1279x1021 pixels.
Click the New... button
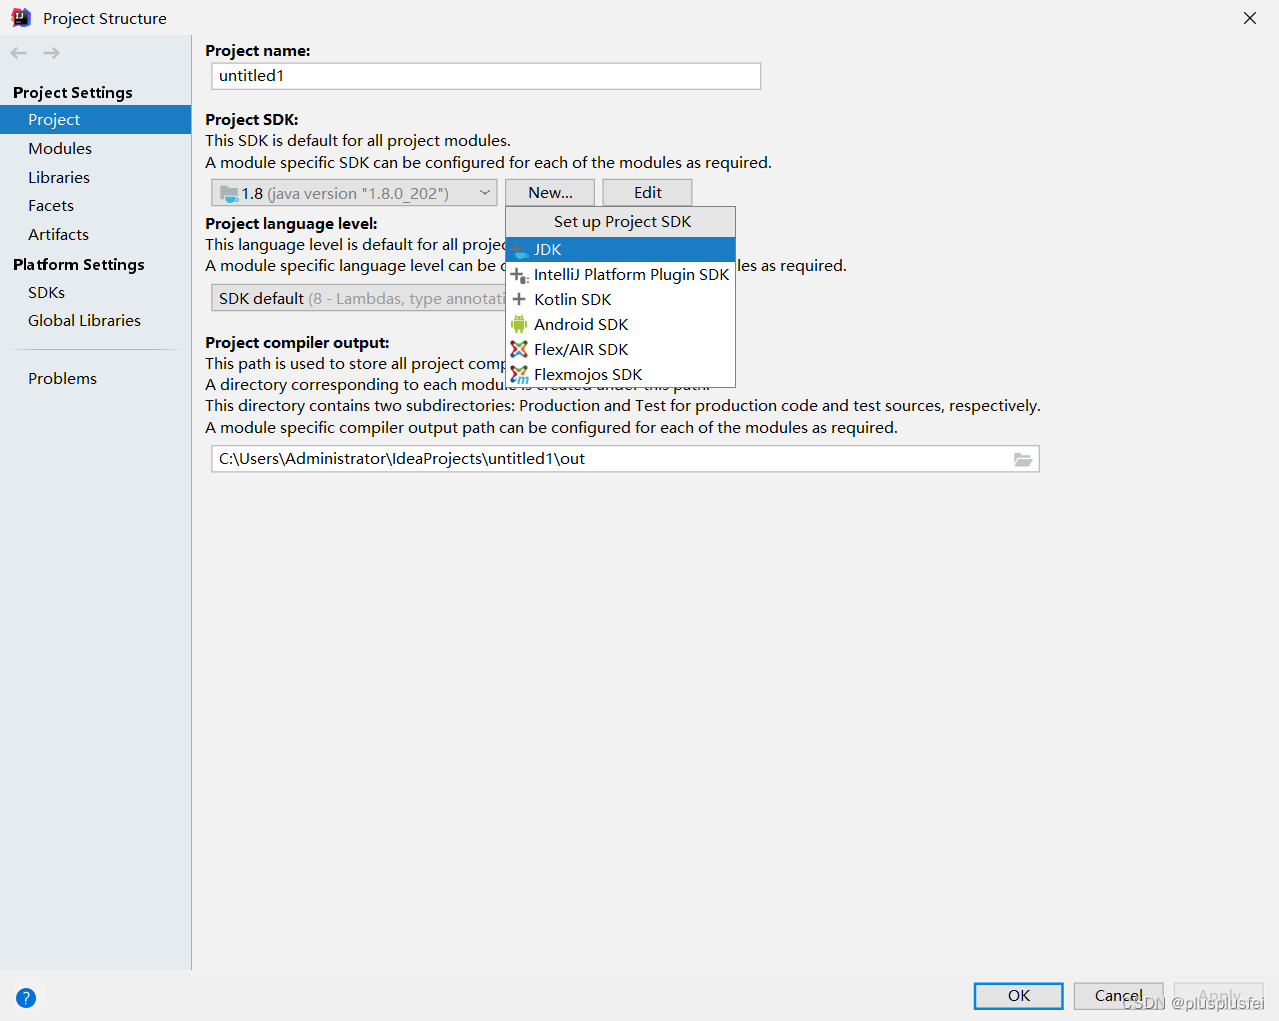click(550, 193)
